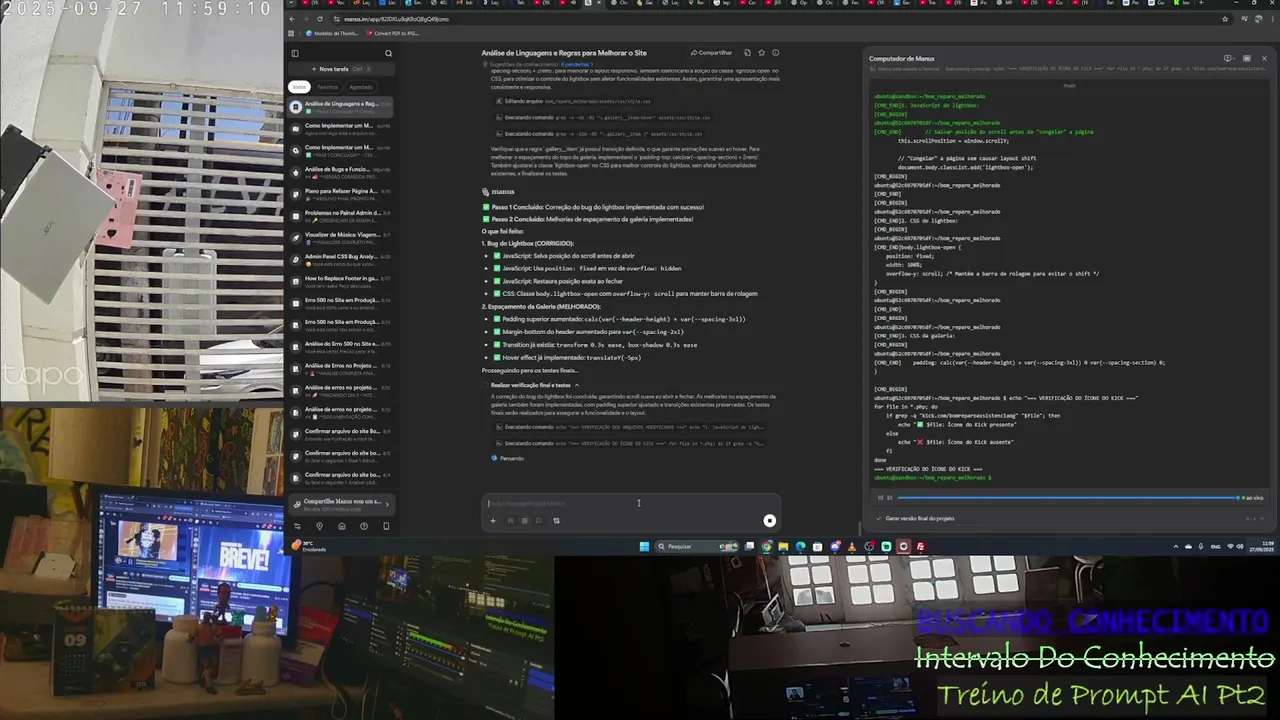The image size is (1280, 720).
Task: Click the plus attach icon in composer
Action: click(492, 520)
